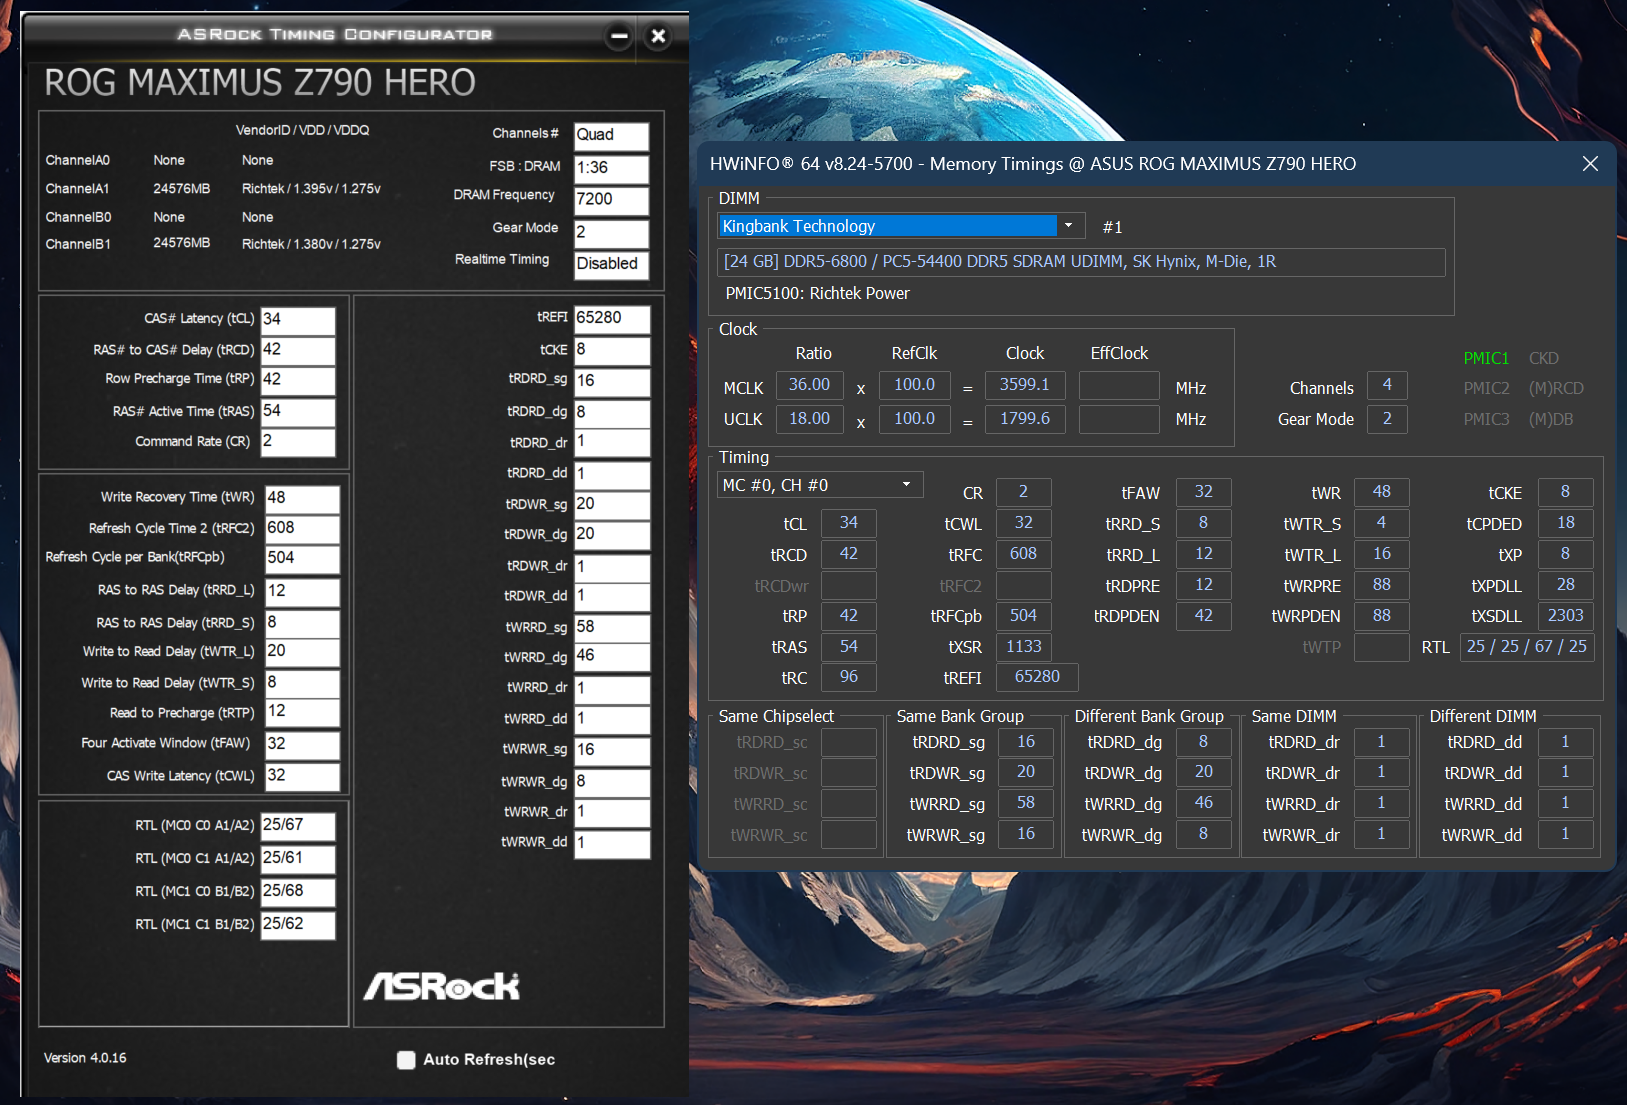Click the green PMIC1 indicator in HWiNFO

coord(1485,358)
